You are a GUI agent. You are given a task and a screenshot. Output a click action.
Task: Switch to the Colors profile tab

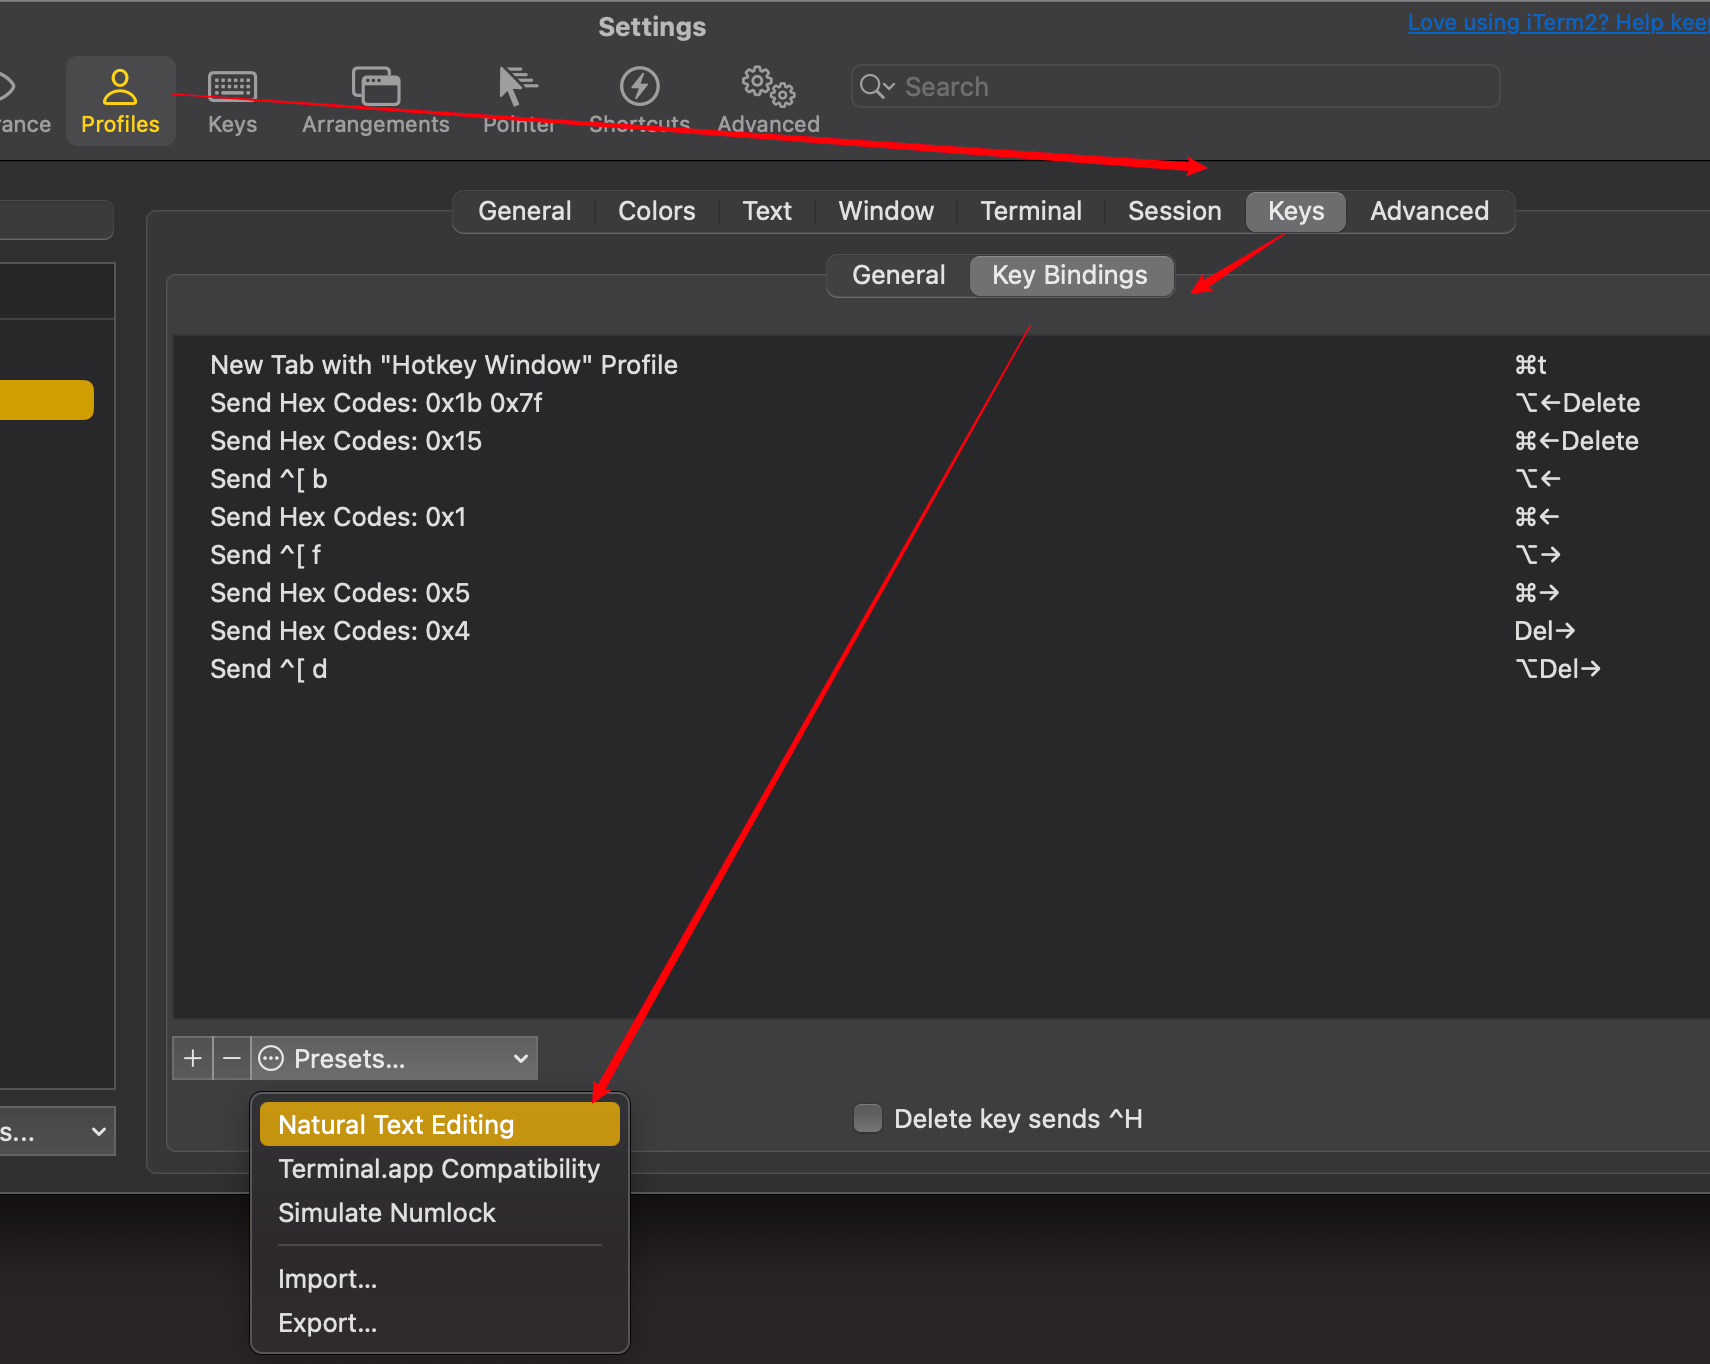click(656, 211)
